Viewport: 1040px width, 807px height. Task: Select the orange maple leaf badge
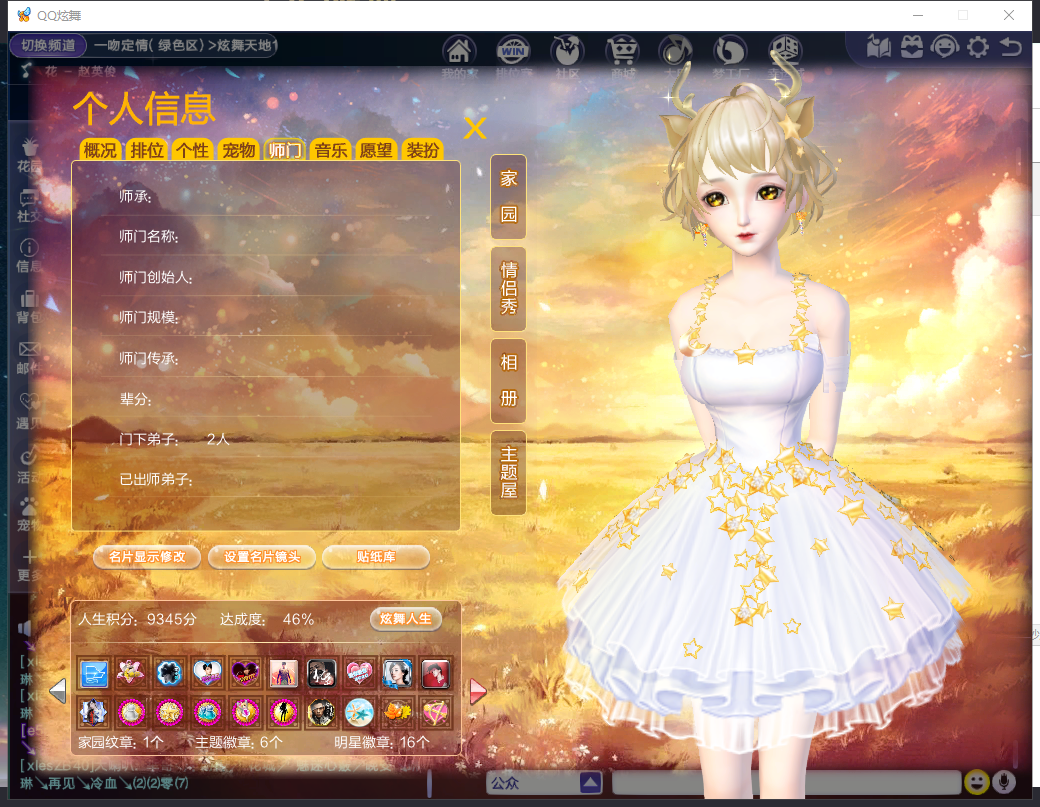[x=397, y=713]
